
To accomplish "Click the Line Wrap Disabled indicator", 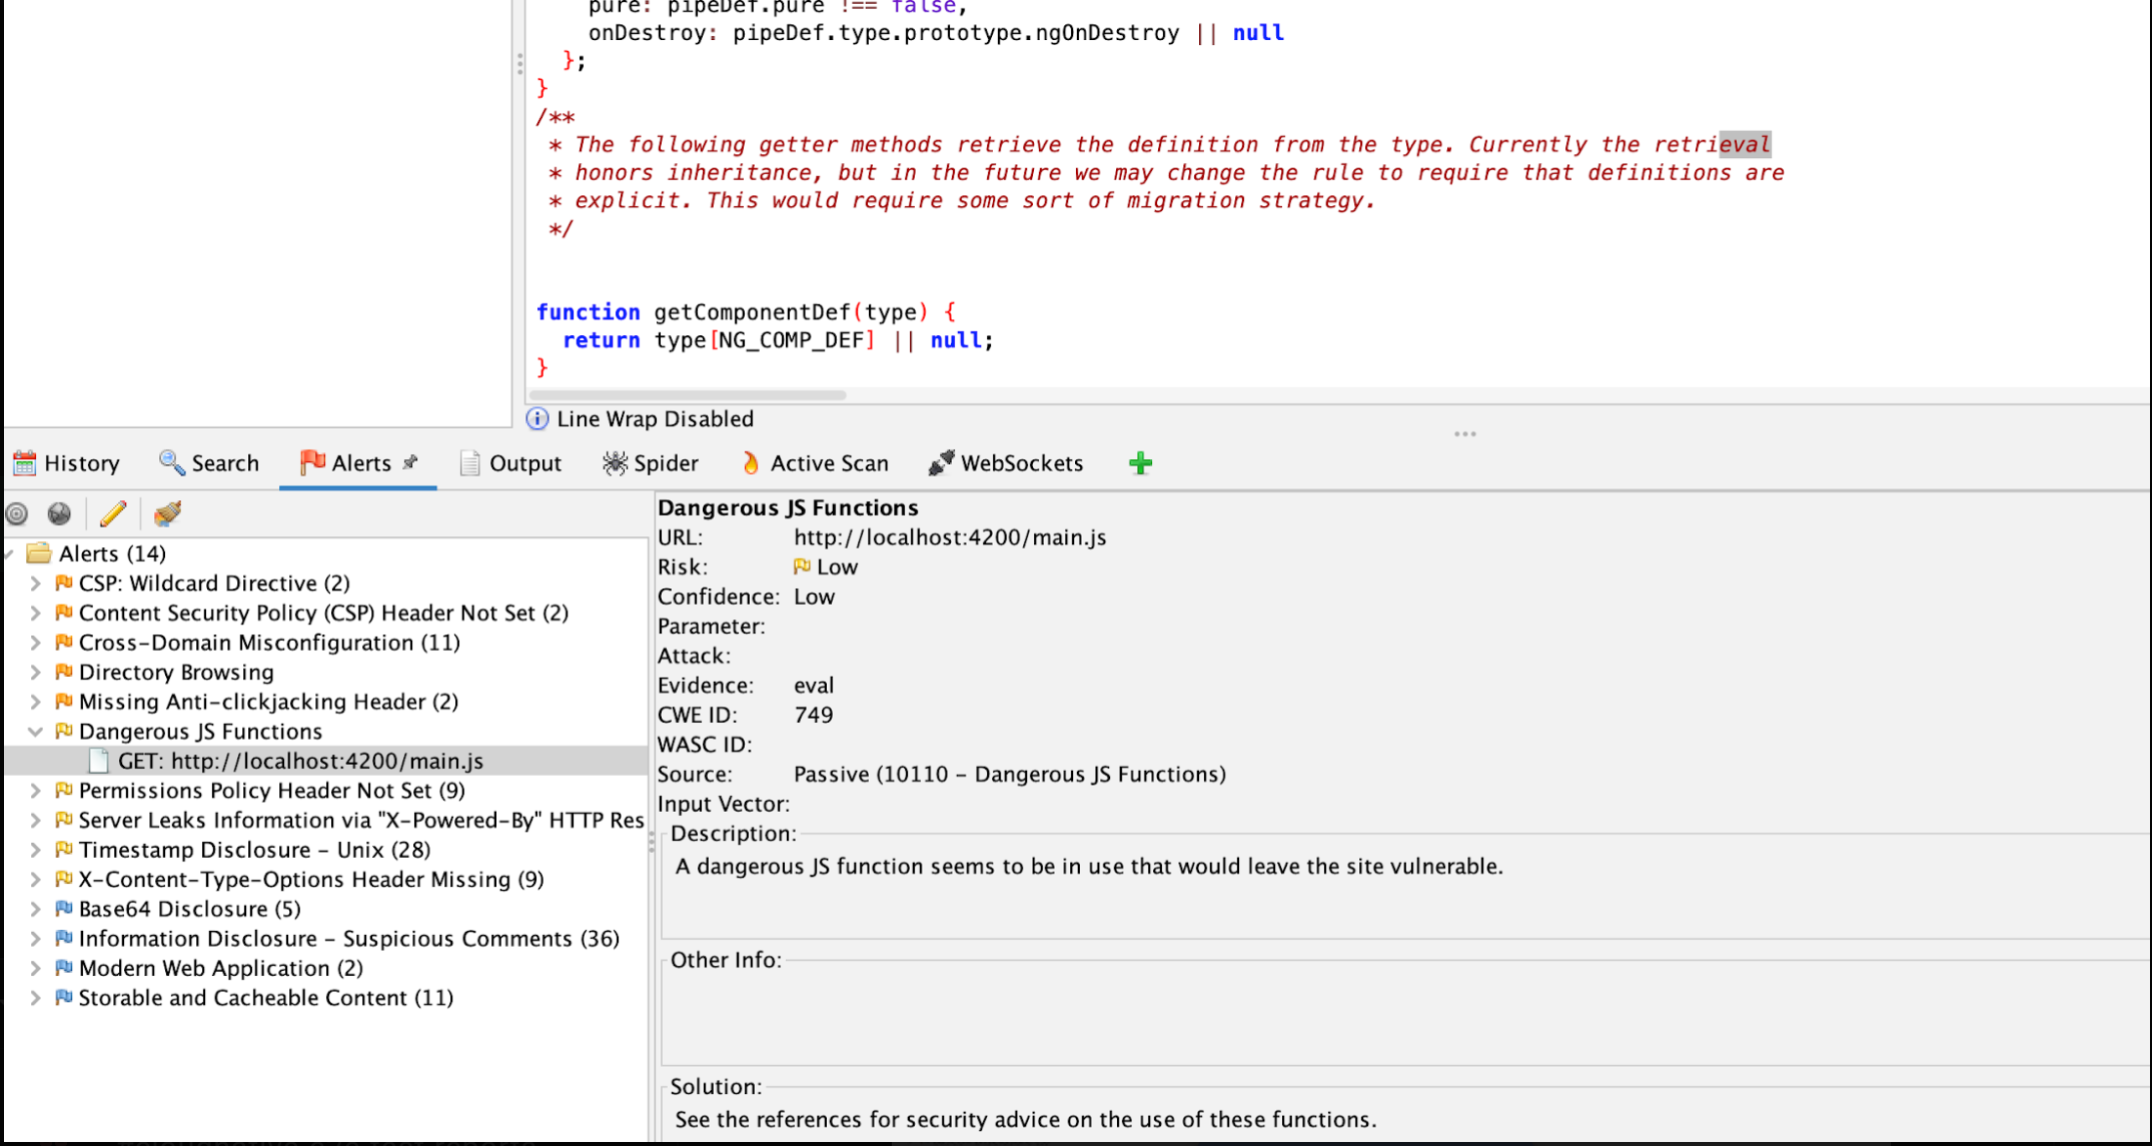I will (640, 419).
